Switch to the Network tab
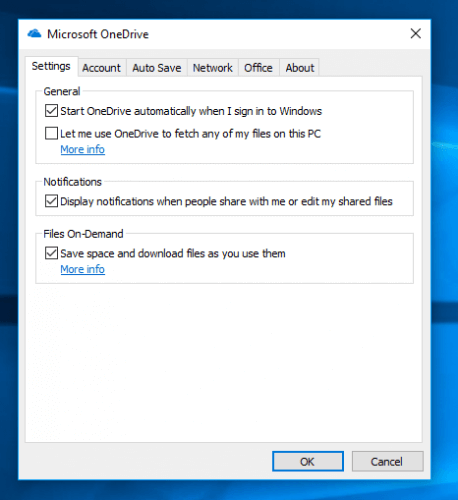 click(213, 68)
